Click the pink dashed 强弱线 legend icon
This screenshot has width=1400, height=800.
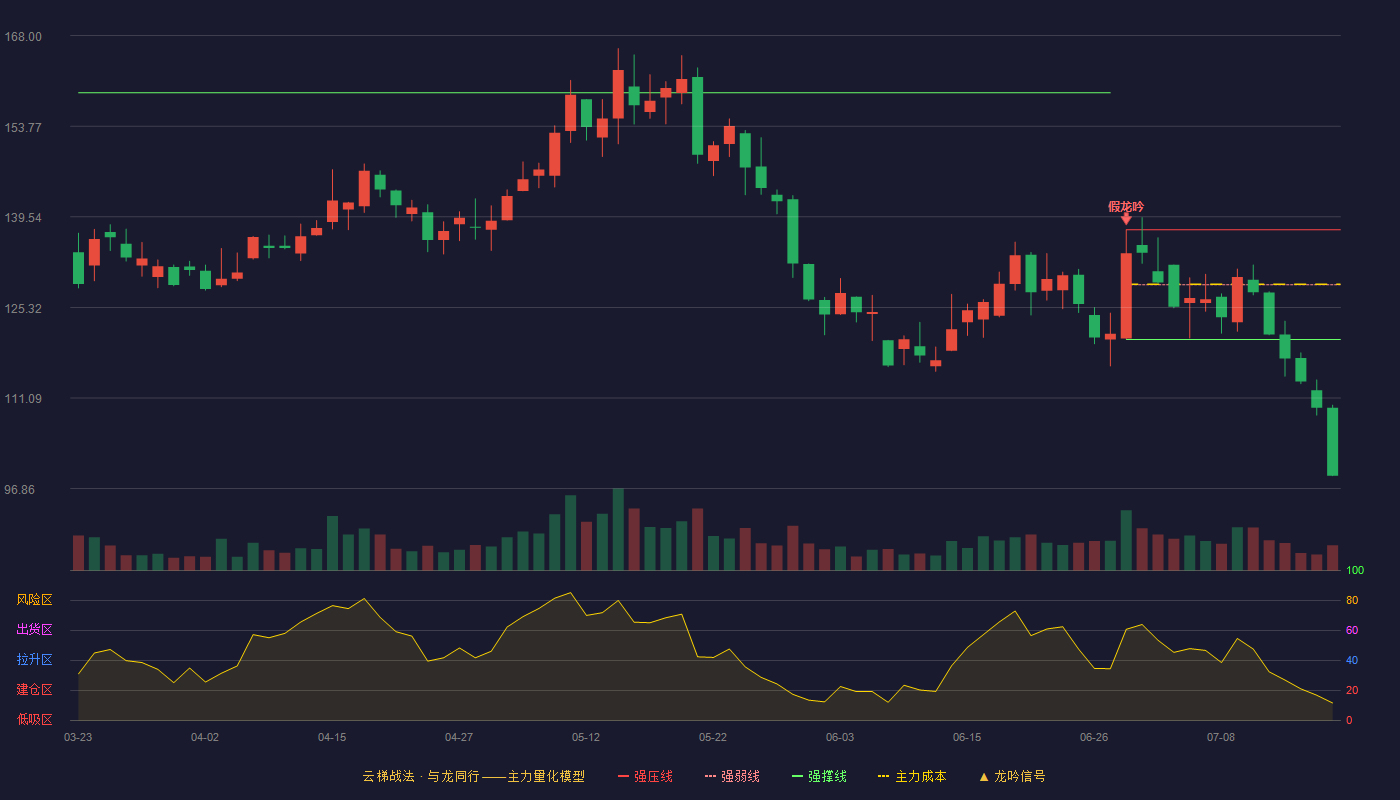[711, 776]
